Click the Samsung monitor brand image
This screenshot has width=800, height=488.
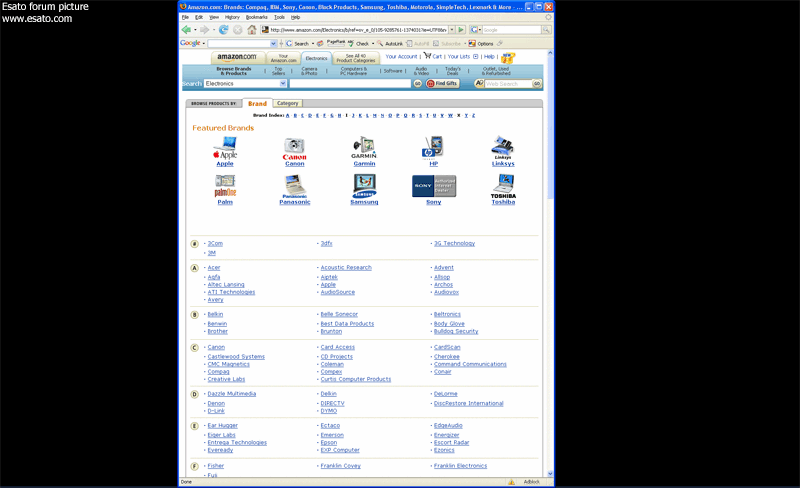364,186
